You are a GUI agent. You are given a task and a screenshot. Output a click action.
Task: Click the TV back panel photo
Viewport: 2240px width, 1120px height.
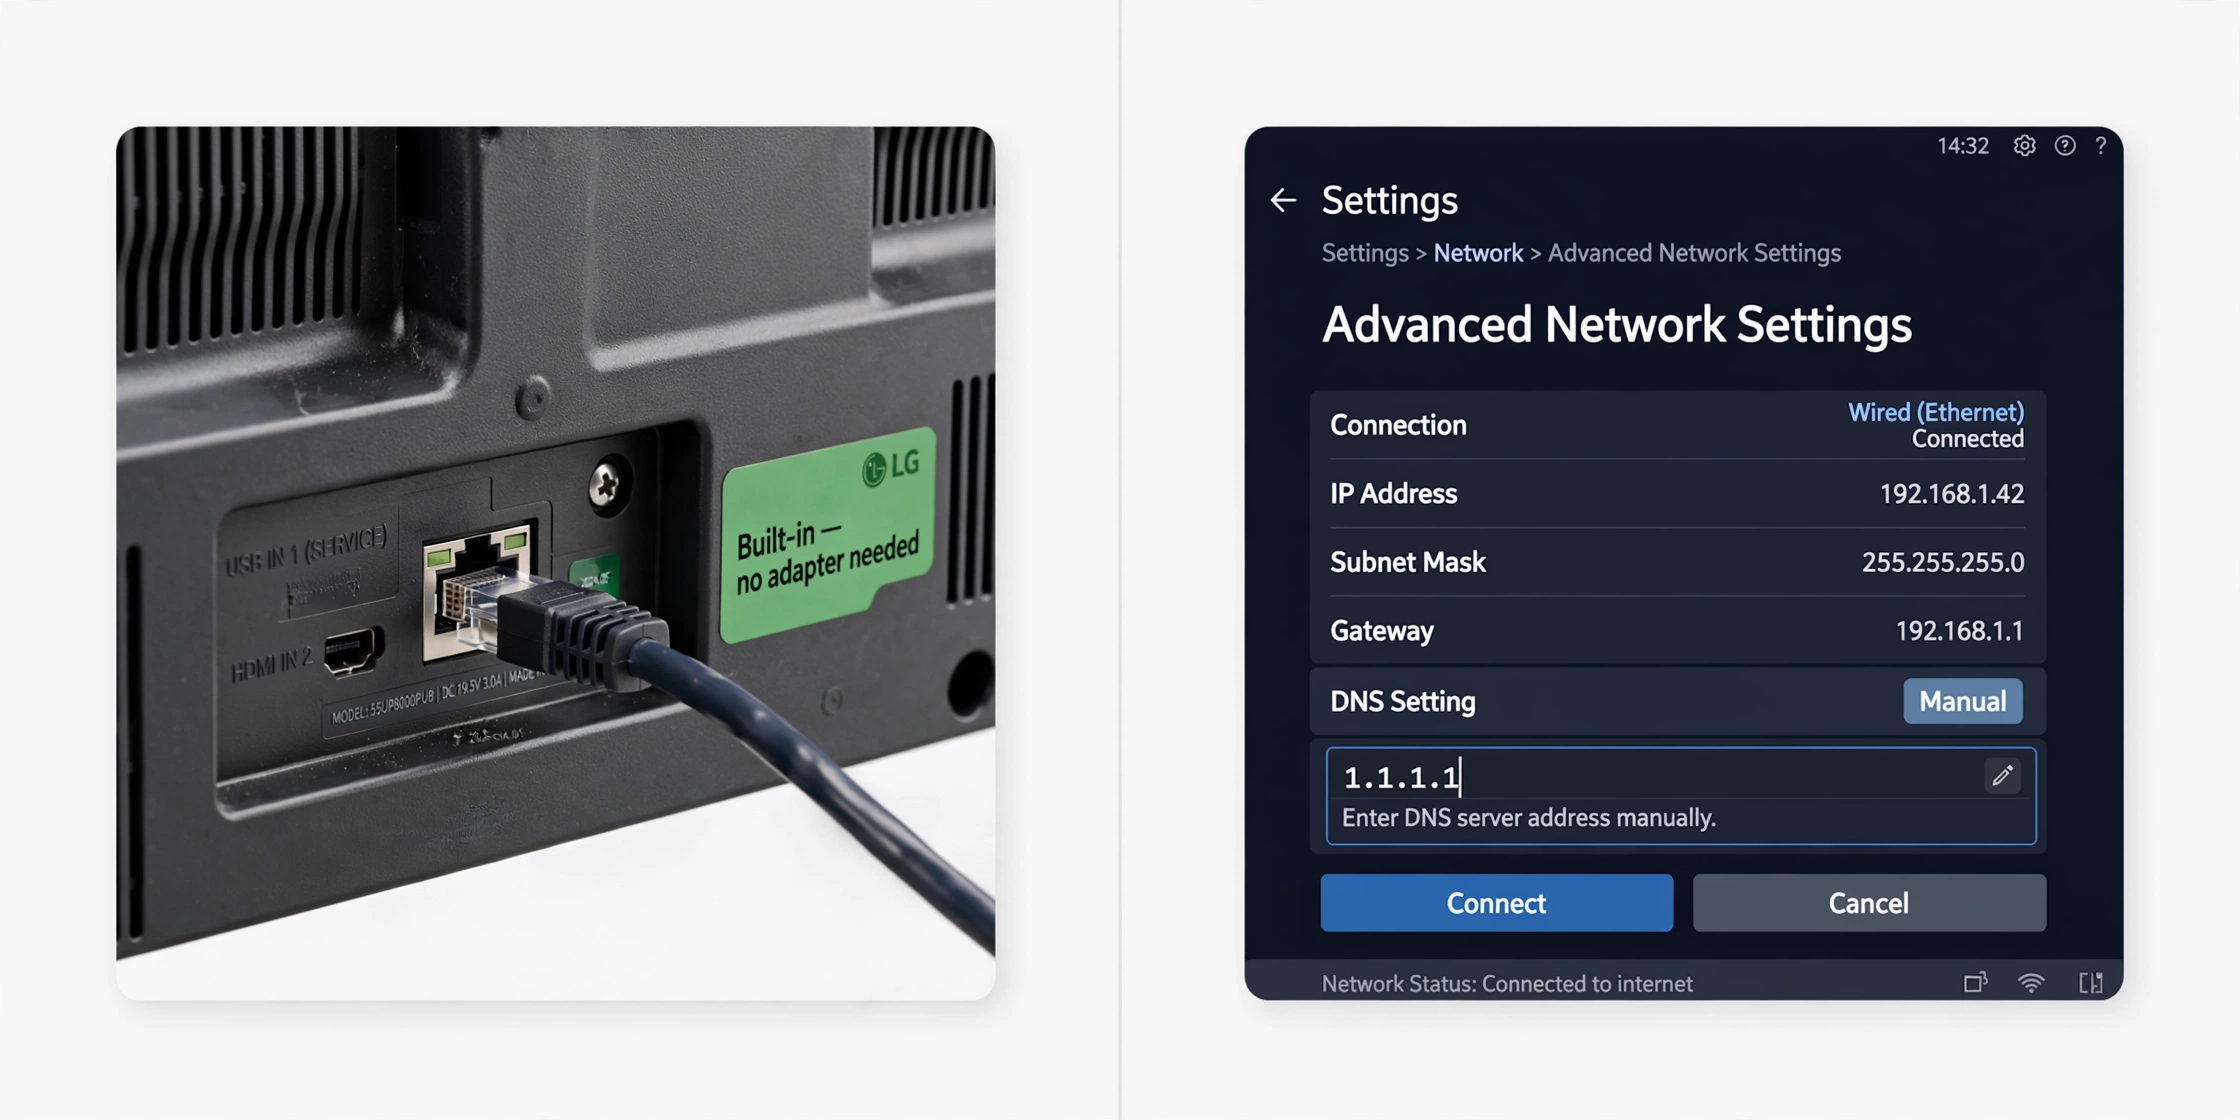click(x=555, y=563)
